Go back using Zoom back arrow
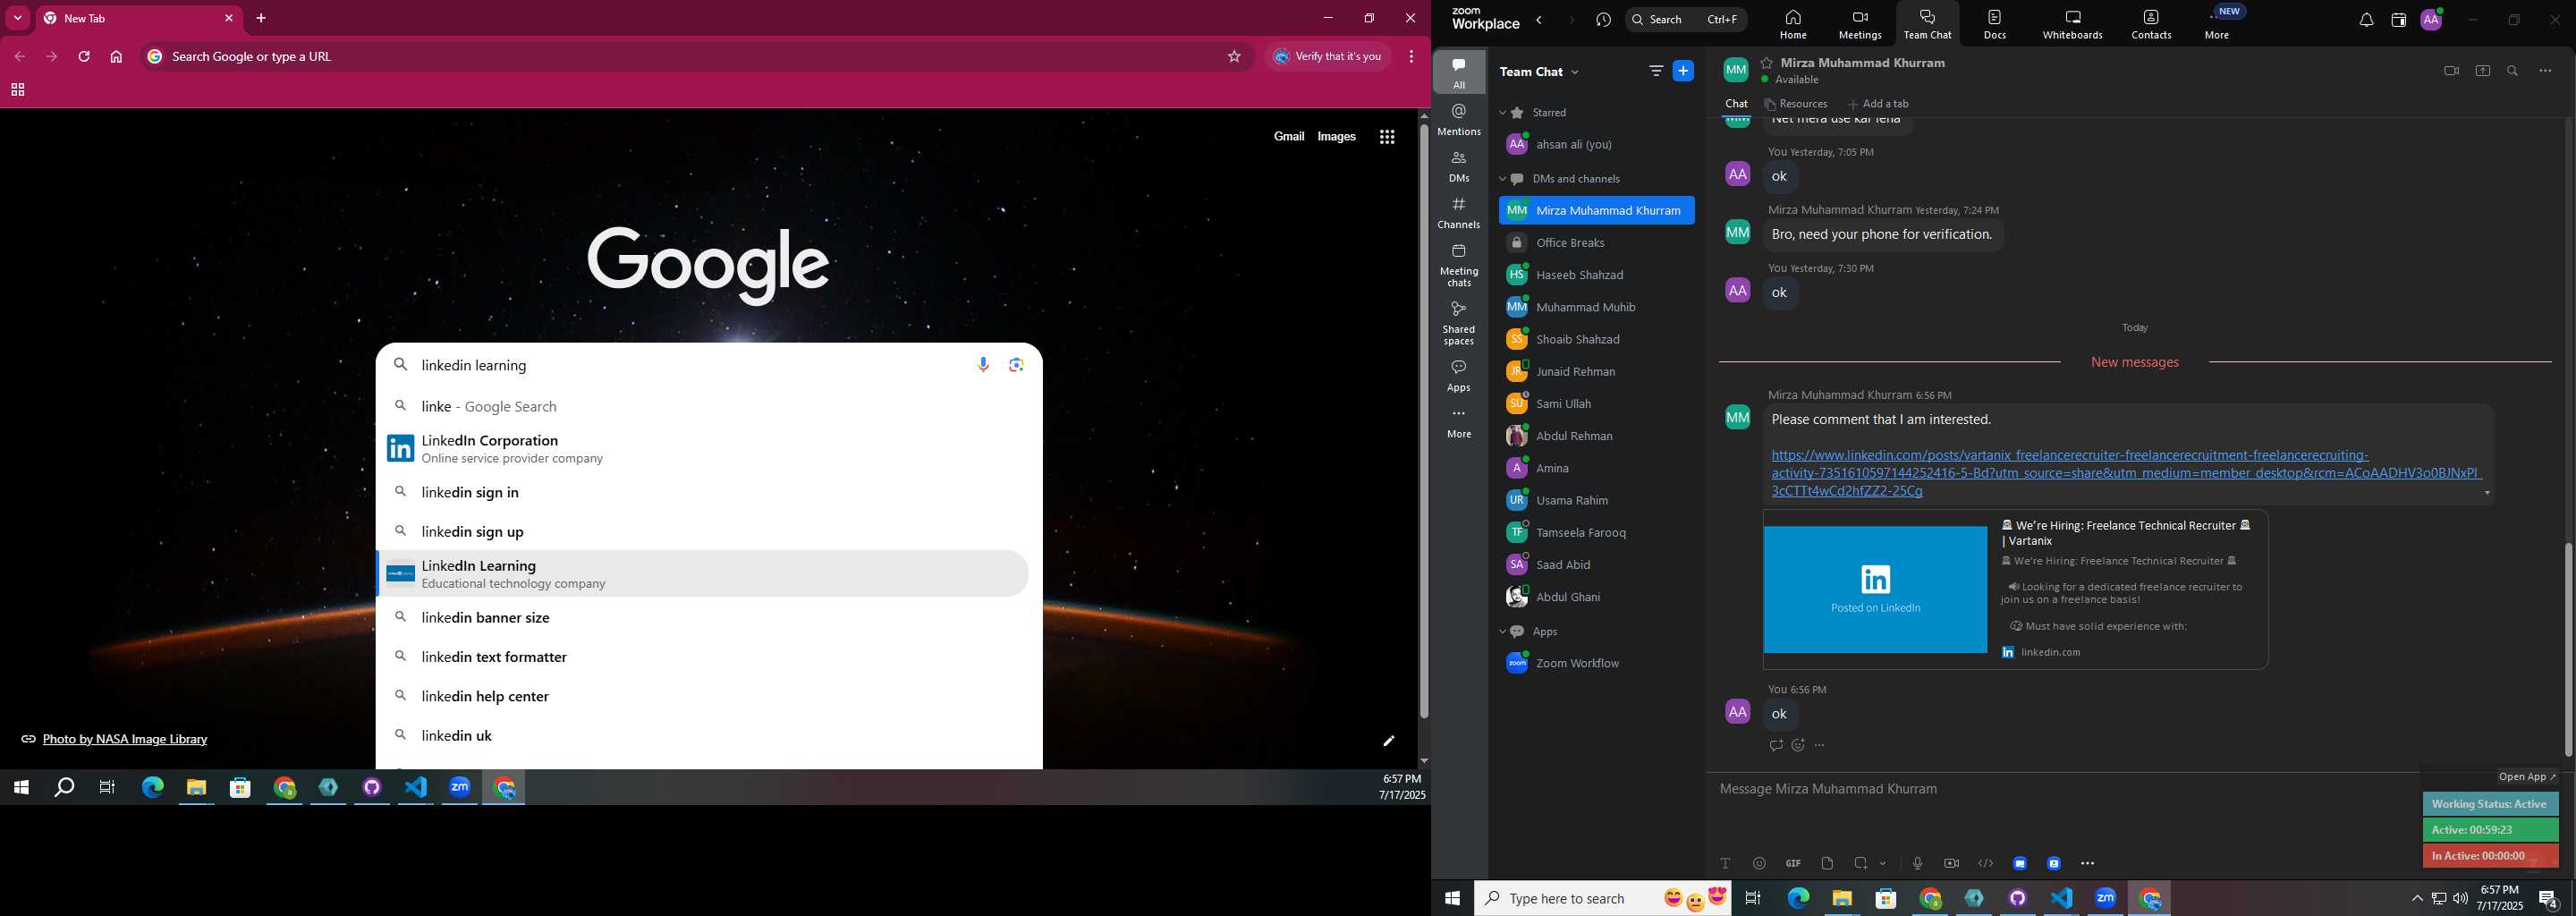This screenshot has width=2576, height=916. coord(1539,20)
